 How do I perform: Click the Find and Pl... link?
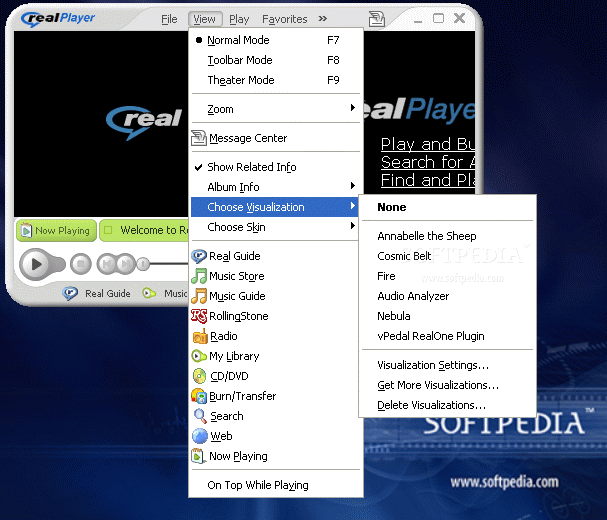click(428, 180)
